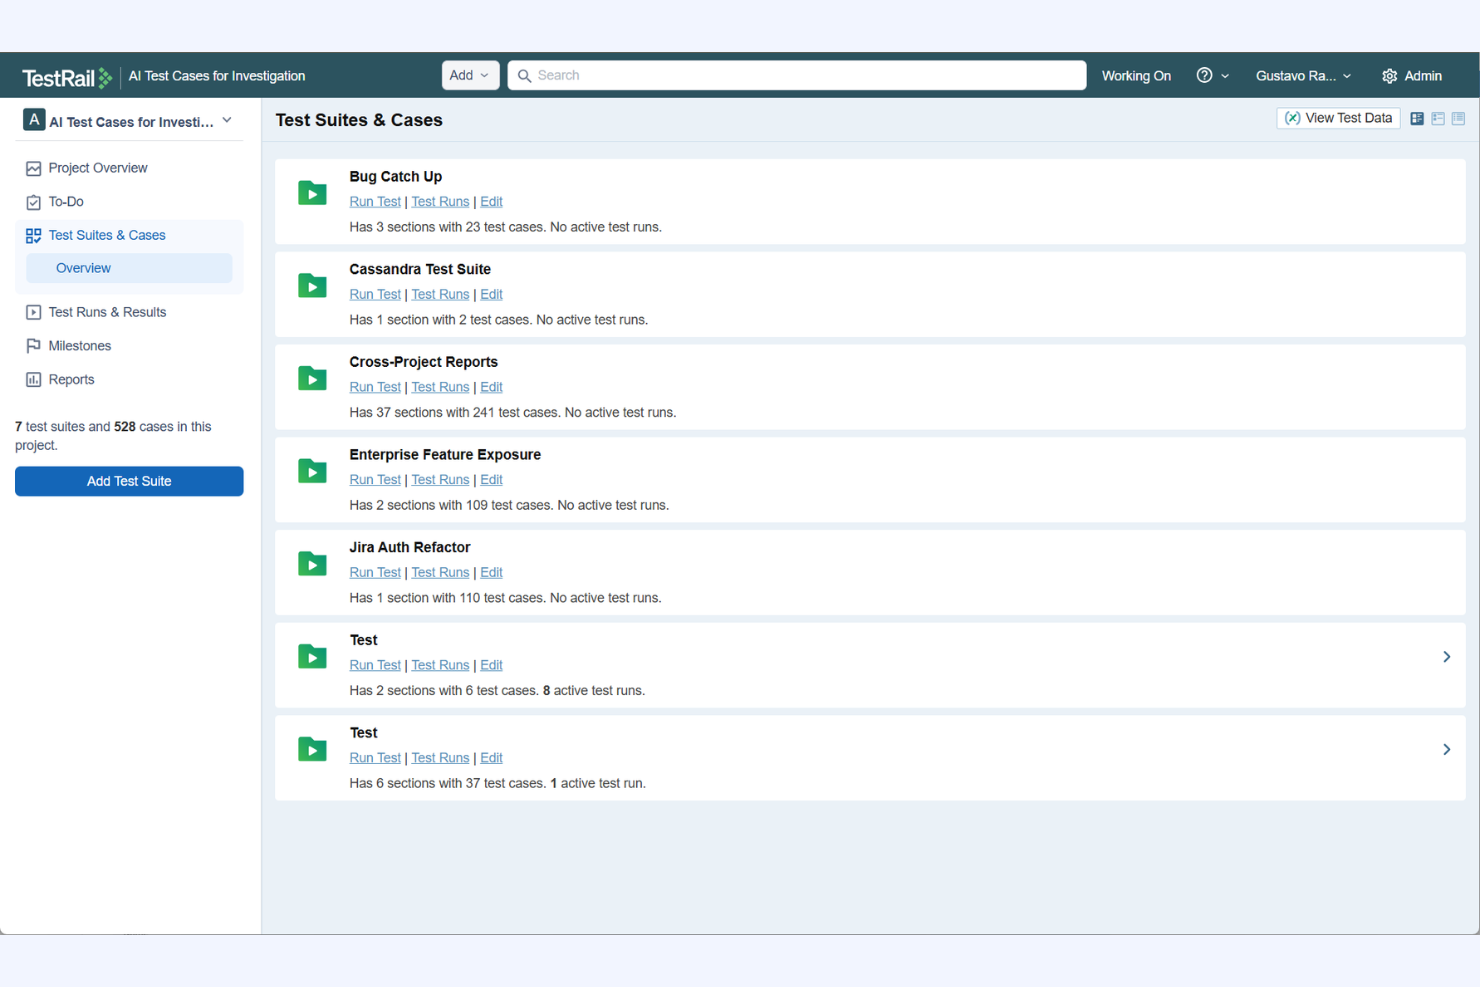Open Test Runs for Cassandra Test Suite
This screenshot has height=987, width=1480.
(x=440, y=294)
